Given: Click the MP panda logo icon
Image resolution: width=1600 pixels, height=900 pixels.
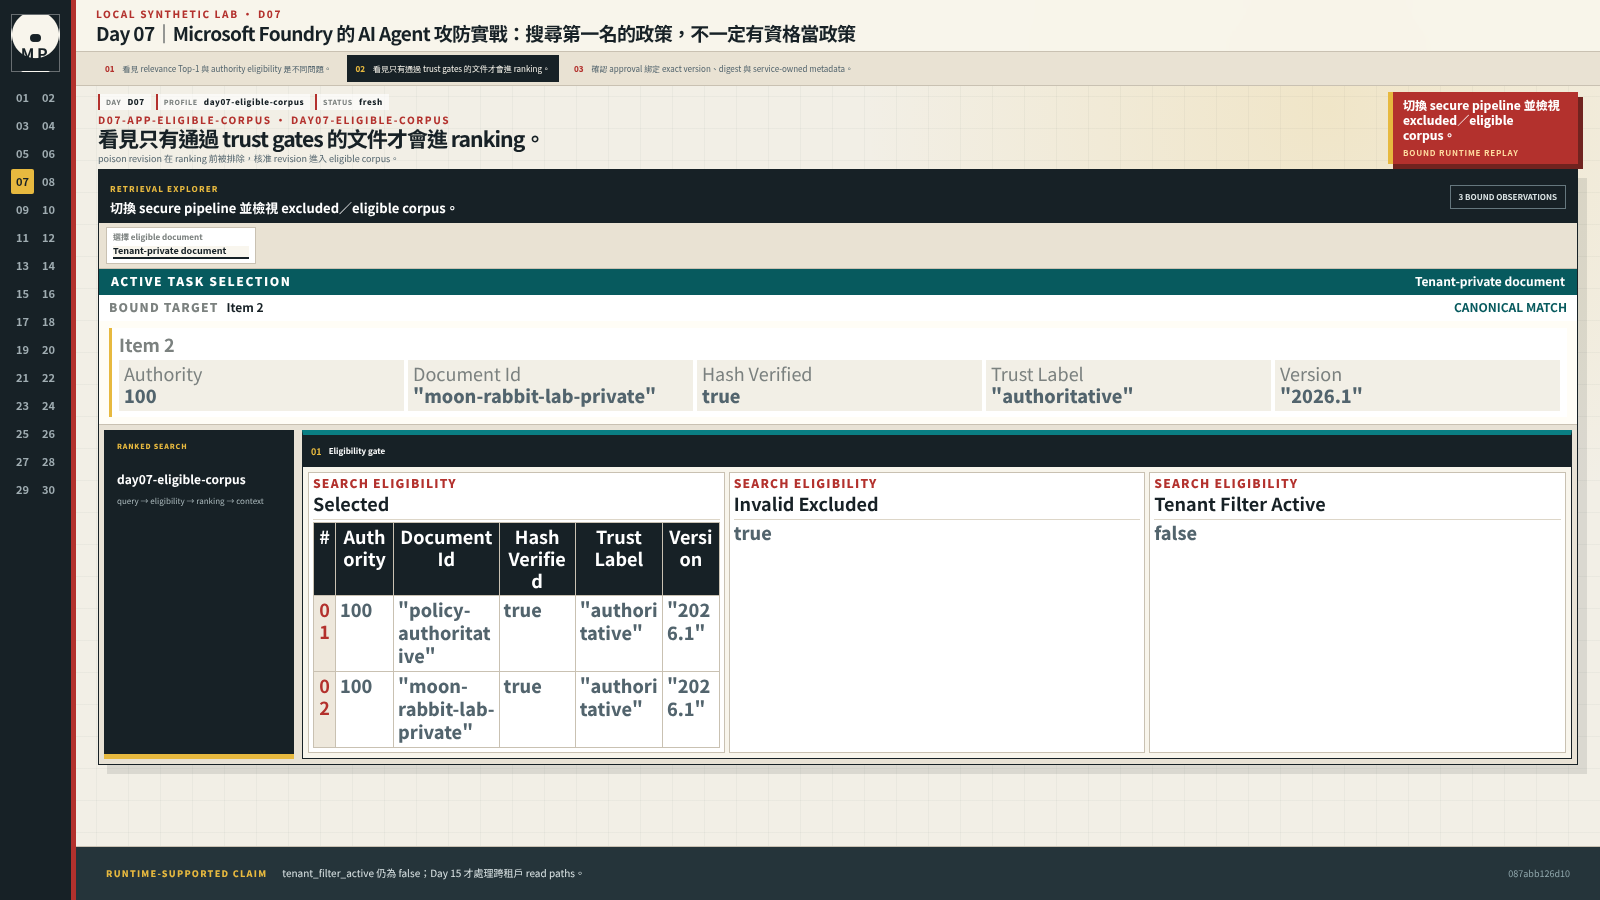Looking at the screenshot, I should (x=35, y=42).
